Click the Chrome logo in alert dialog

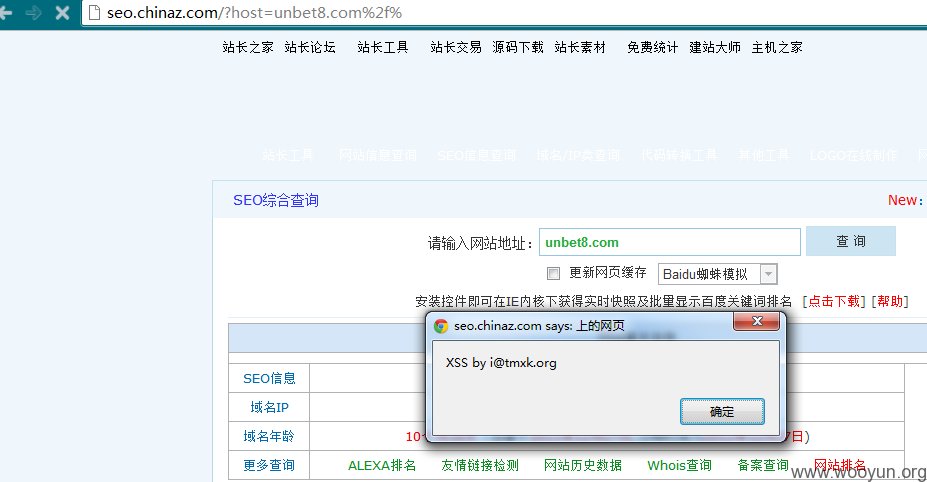(x=440, y=326)
